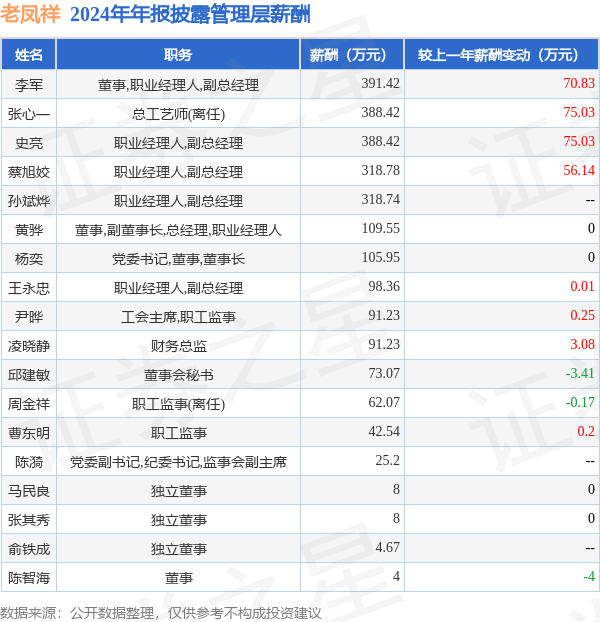The width and height of the screenshot is (600, 622).
Task: Click the name 曹东明
Action: (x=29, y=432)
